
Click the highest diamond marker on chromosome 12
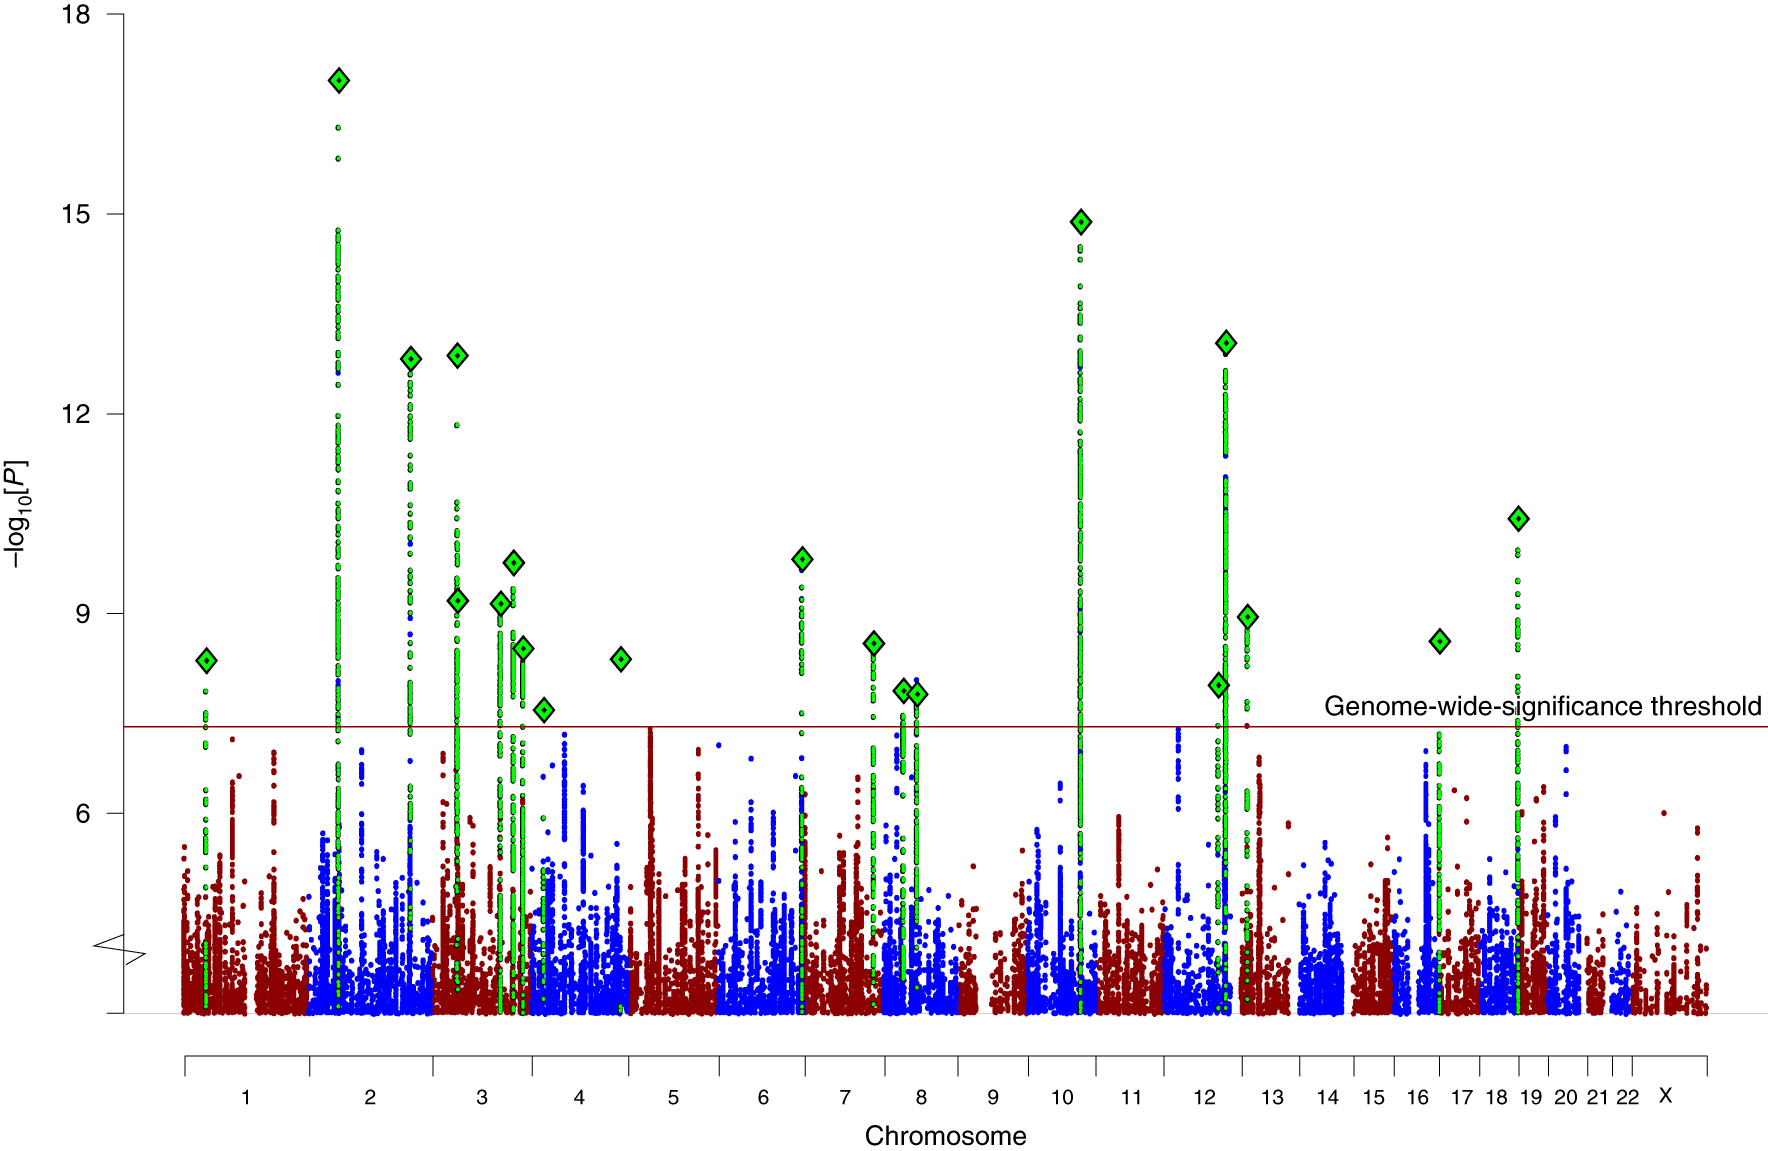[x=1226, y=344]
